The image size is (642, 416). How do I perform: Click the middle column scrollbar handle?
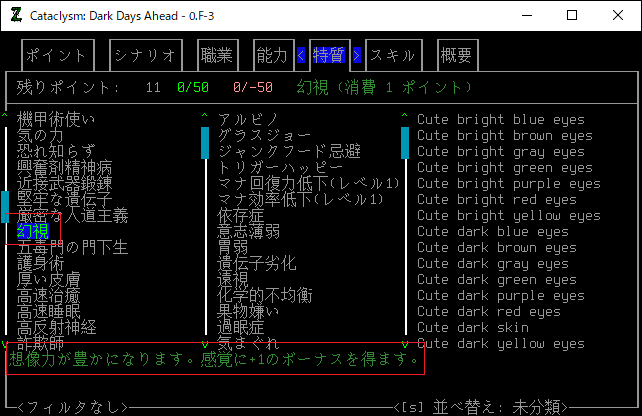point(205,136)
